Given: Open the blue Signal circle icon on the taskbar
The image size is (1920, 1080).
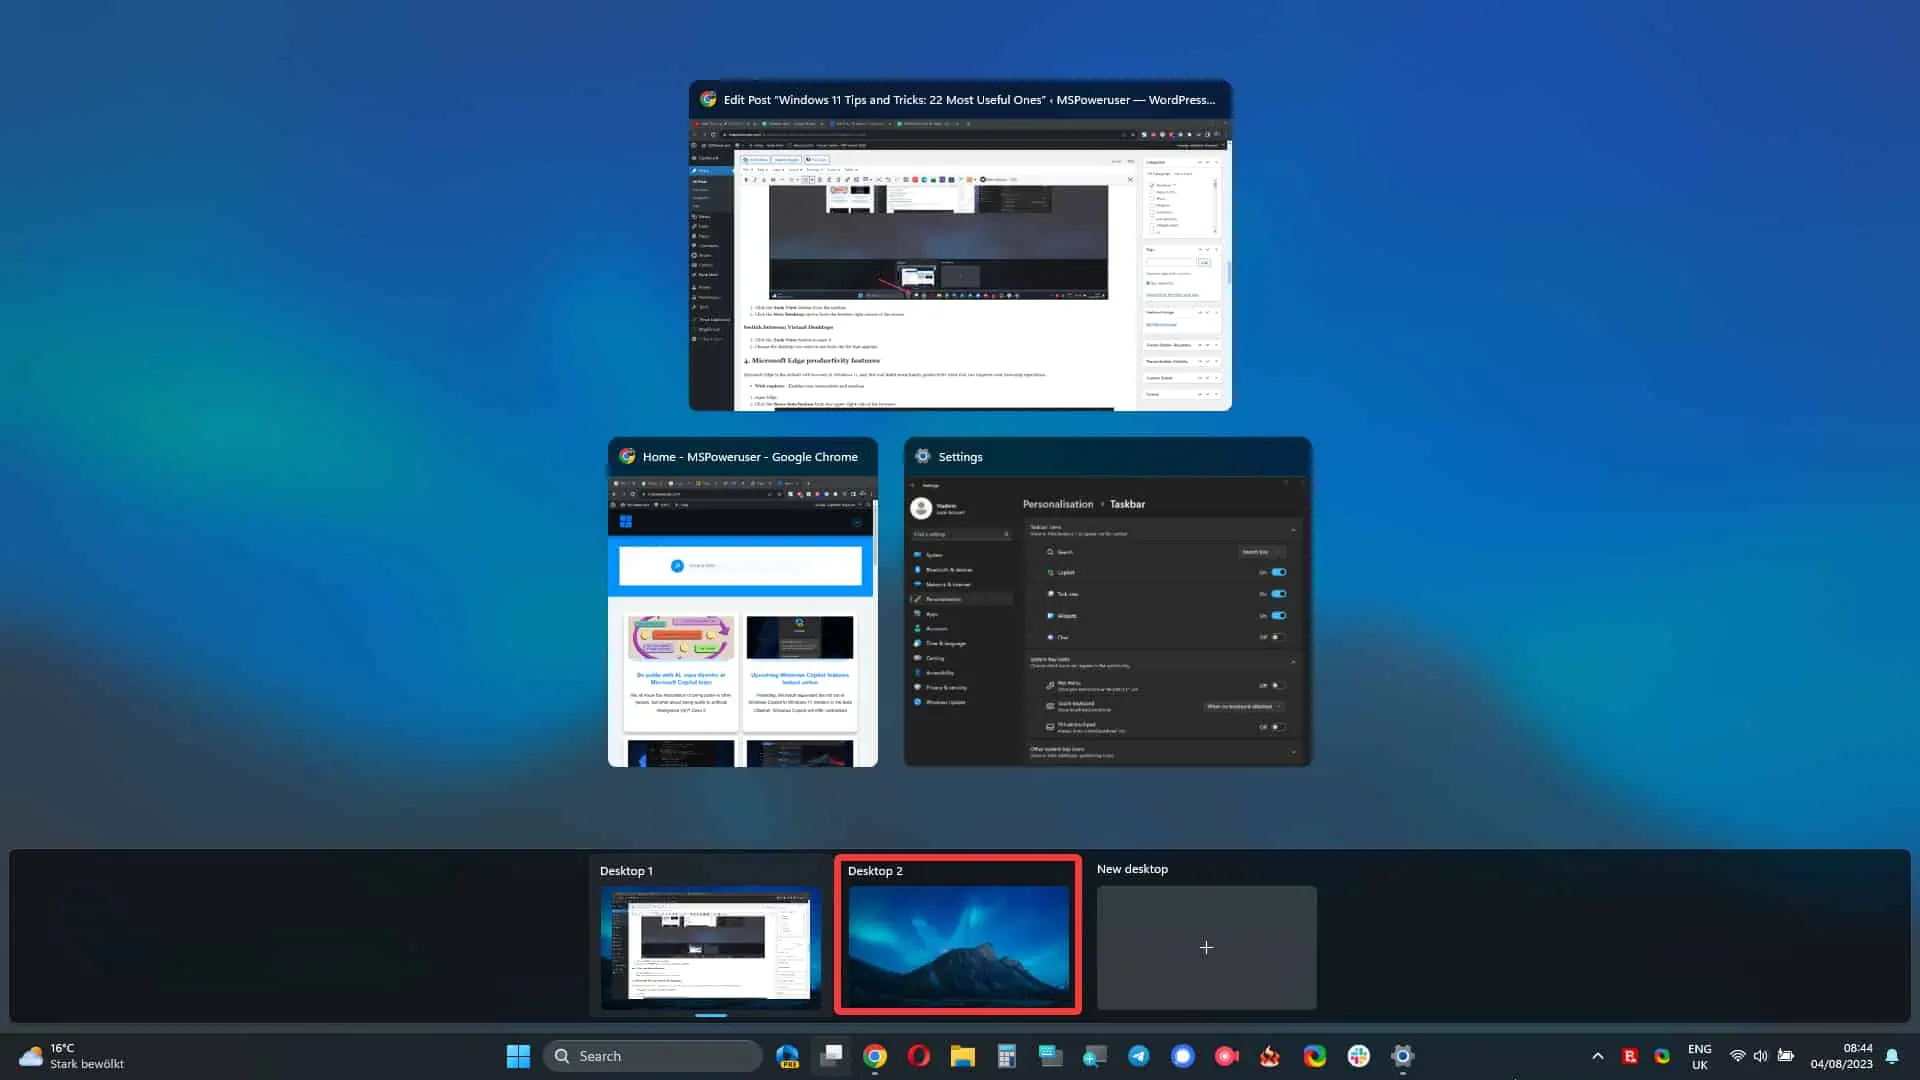Looking at the screenshot, I should point(1183,1056).
